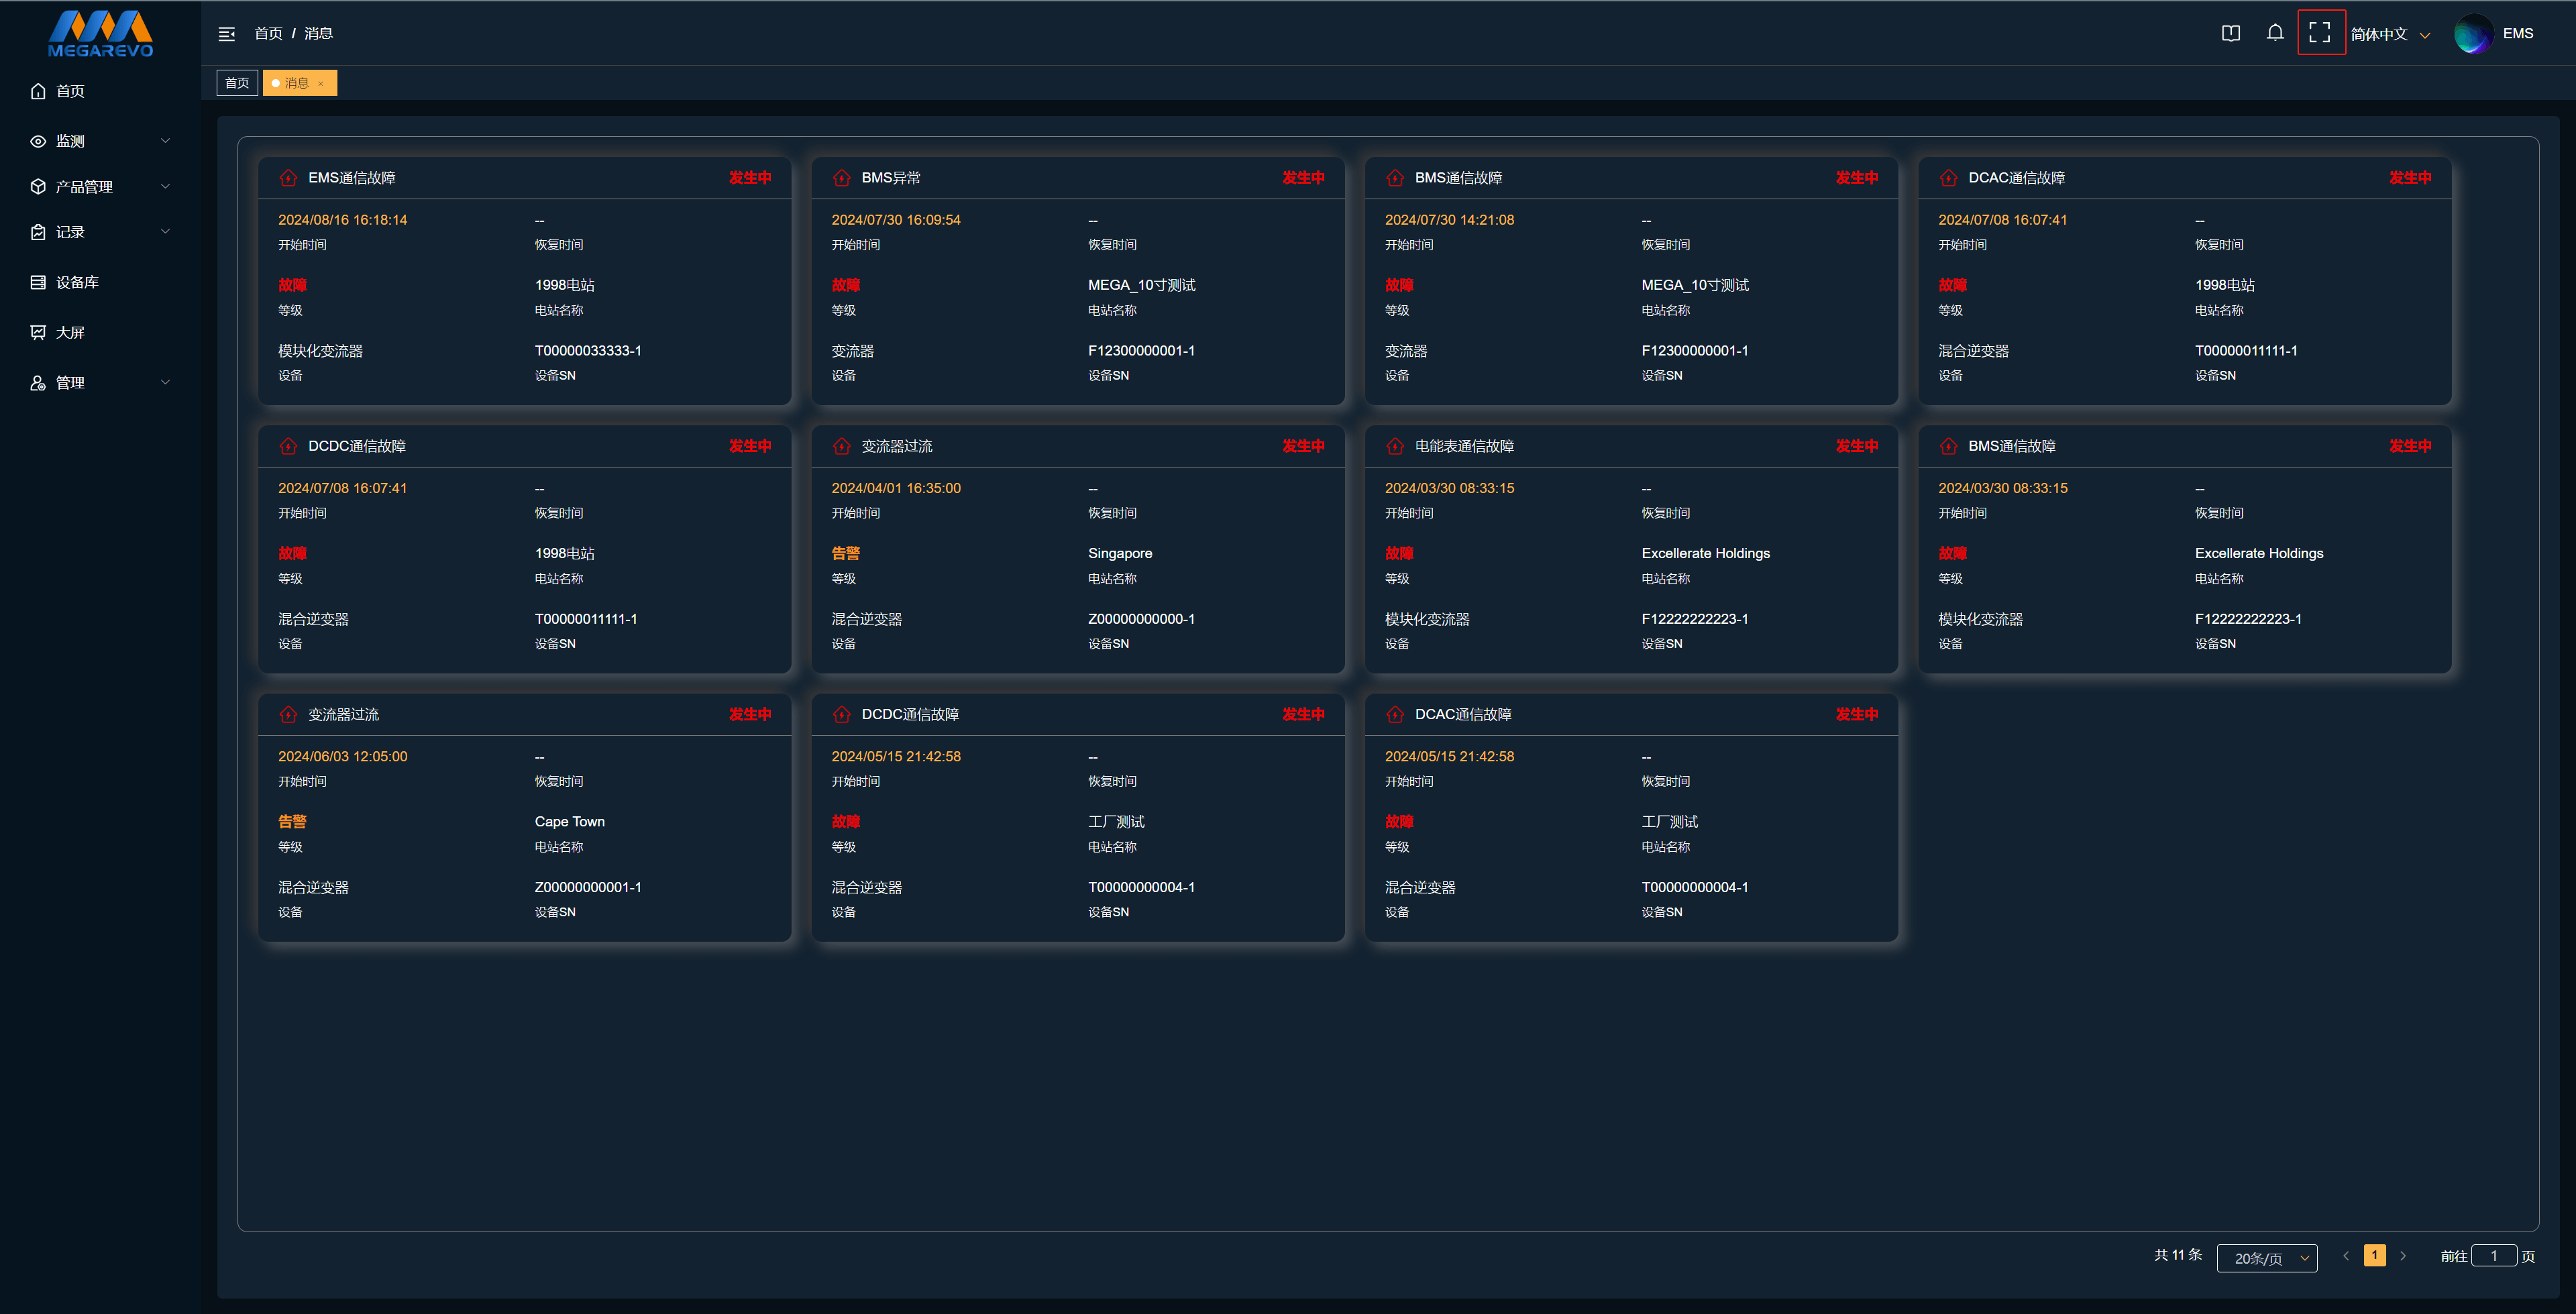This screenshot has width=2576, height=1314.
Task: Click start time 2024/08/16 16:18:14
Action: (342, 220)
